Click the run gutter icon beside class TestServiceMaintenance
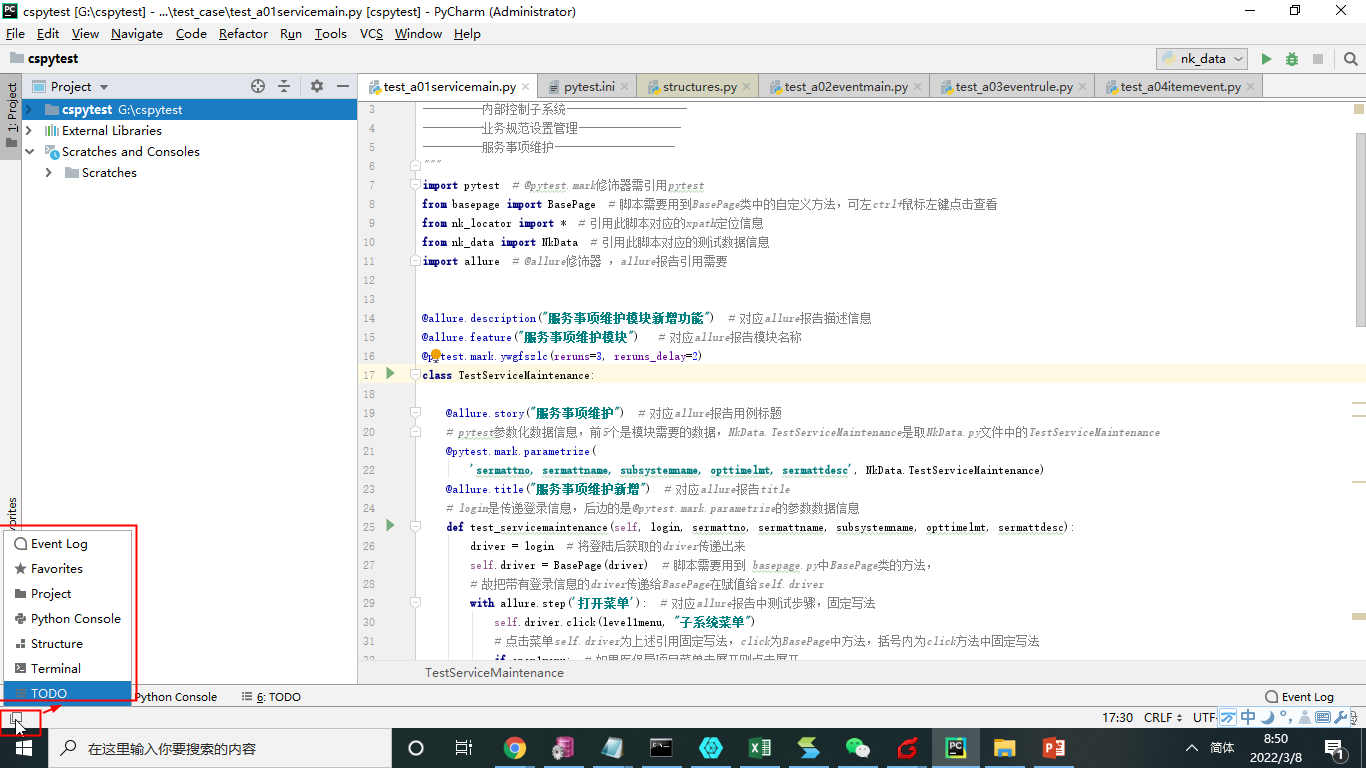This screenshot has height=768, width=1366. point(390,373)
